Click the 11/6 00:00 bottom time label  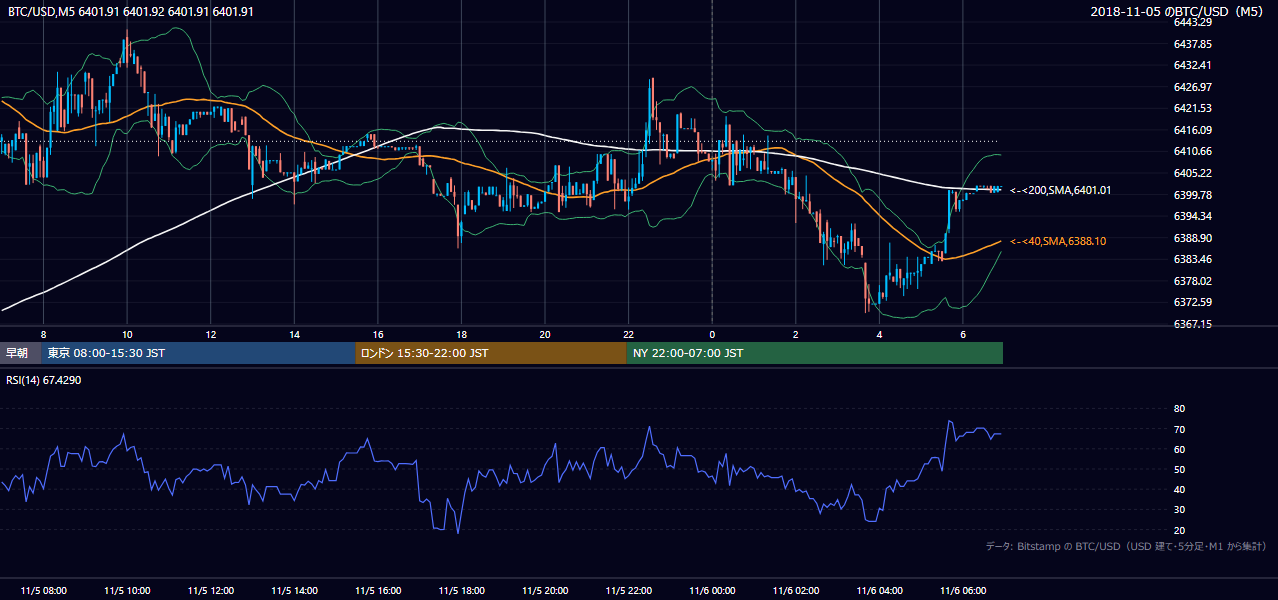(x=712, y=590)
